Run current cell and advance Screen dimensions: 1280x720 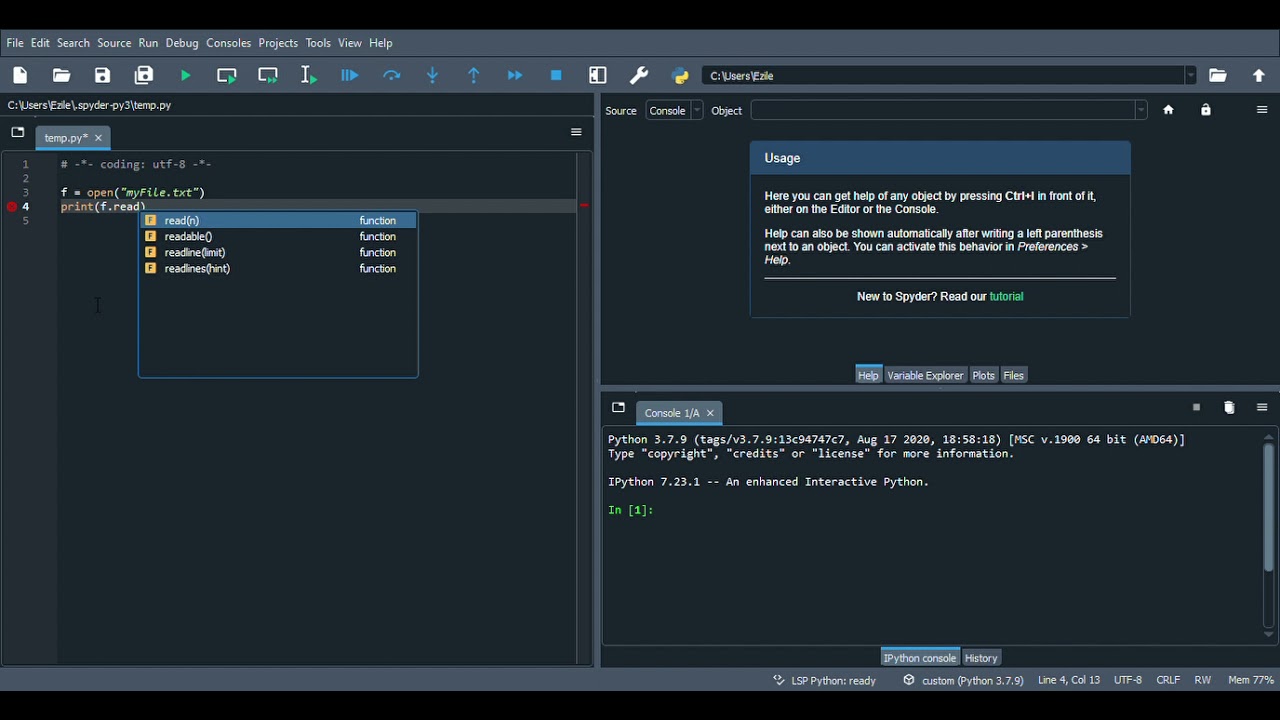tap(268, 76)
